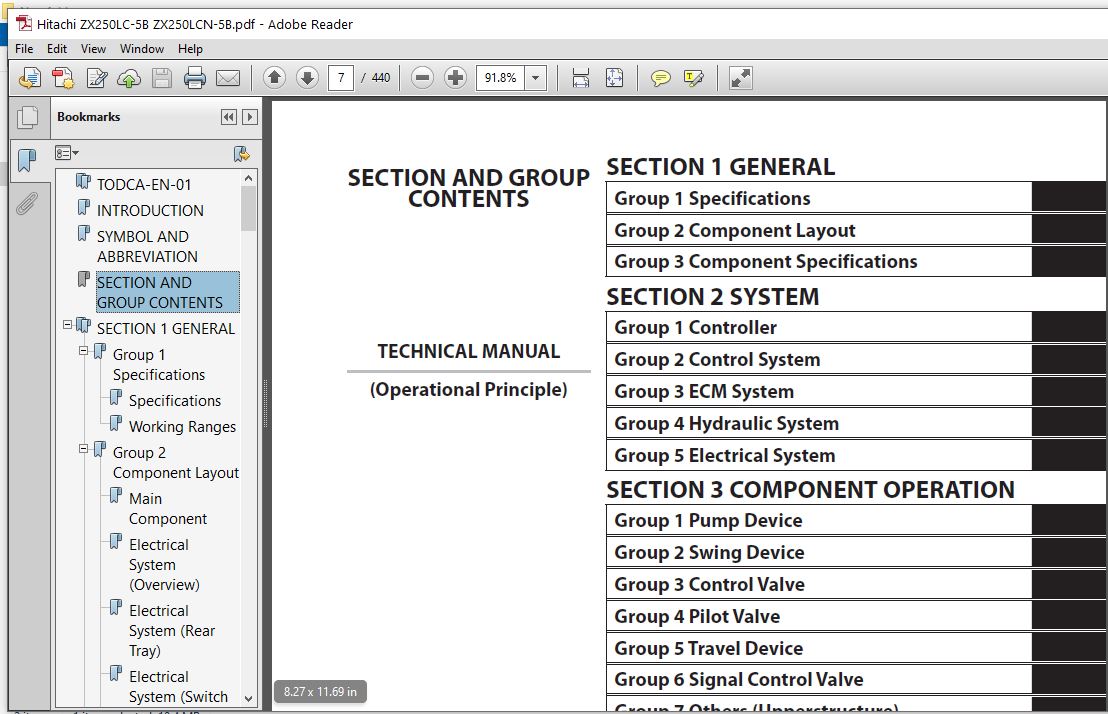The height and width of the screenshot is (714, 1108).
Task: Click Group 4 Hydraulic System link
Action: 726,423
